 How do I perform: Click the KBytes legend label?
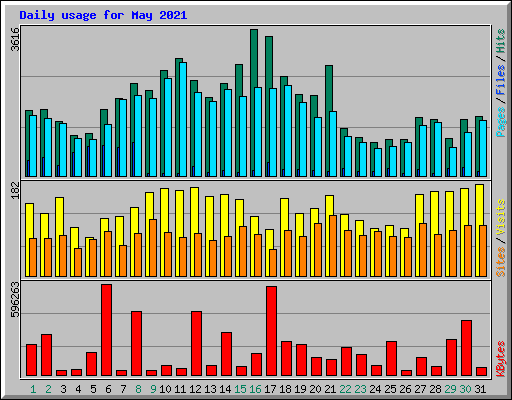click(501, 359)
